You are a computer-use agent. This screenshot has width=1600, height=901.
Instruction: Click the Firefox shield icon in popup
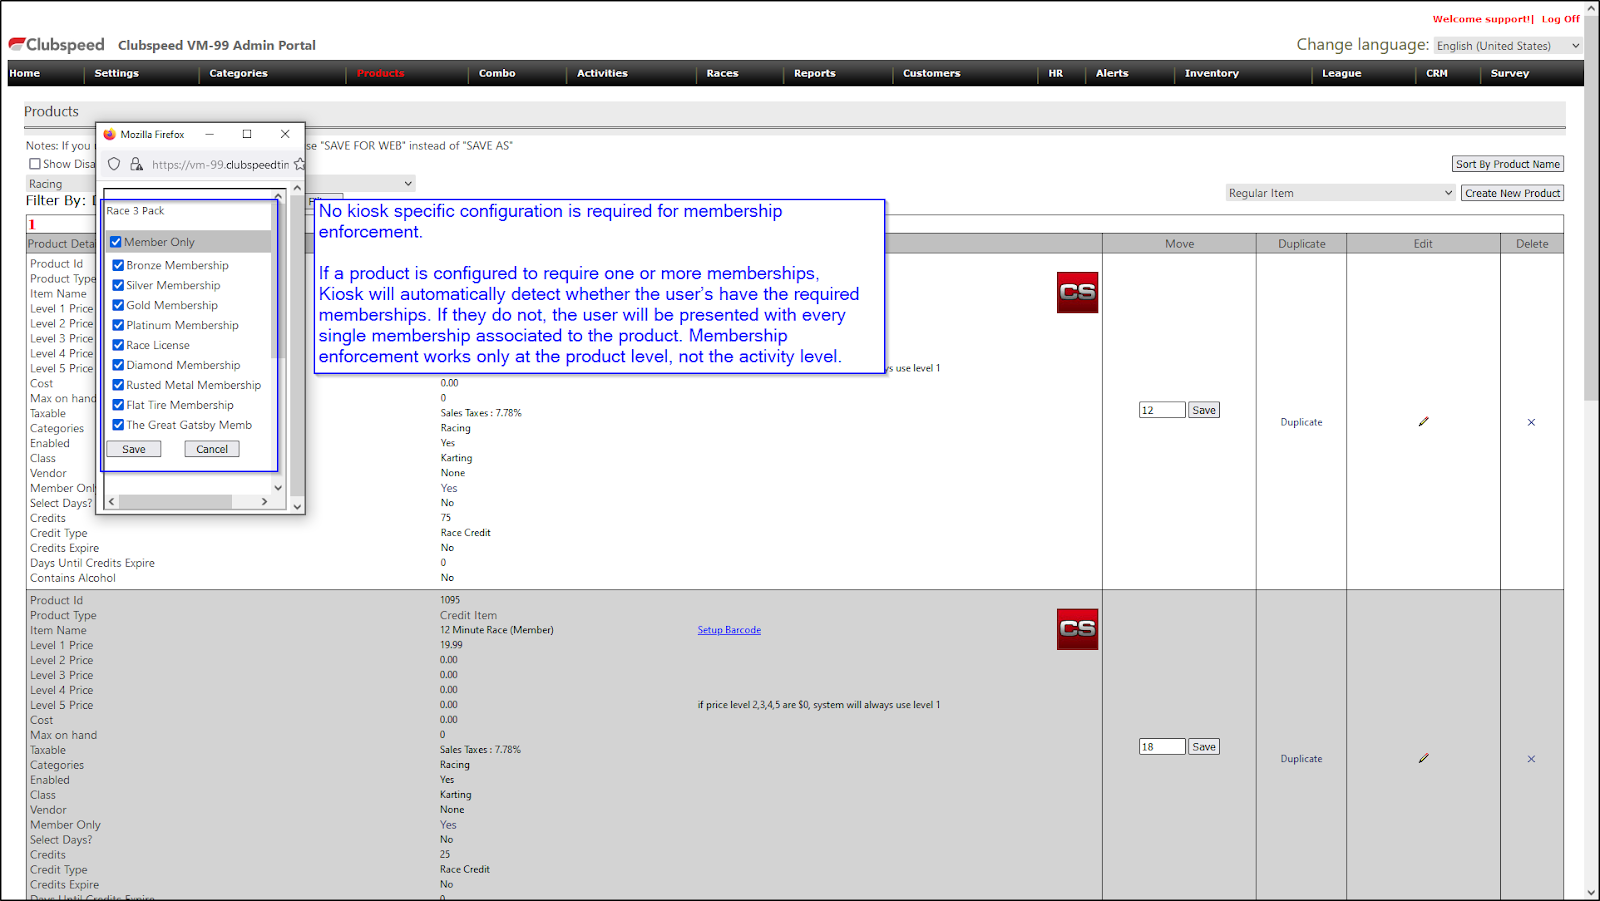coord(114,164)
